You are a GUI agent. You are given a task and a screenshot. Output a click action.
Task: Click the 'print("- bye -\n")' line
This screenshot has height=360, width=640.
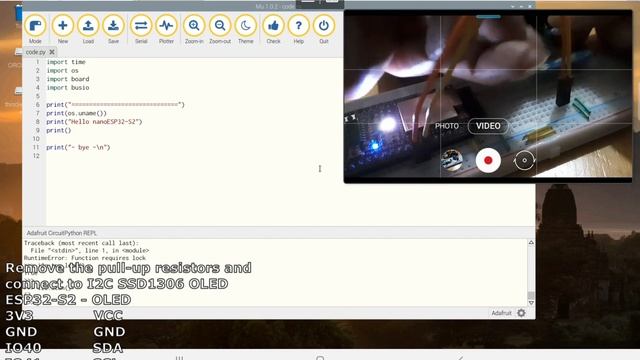click(78, 147)
